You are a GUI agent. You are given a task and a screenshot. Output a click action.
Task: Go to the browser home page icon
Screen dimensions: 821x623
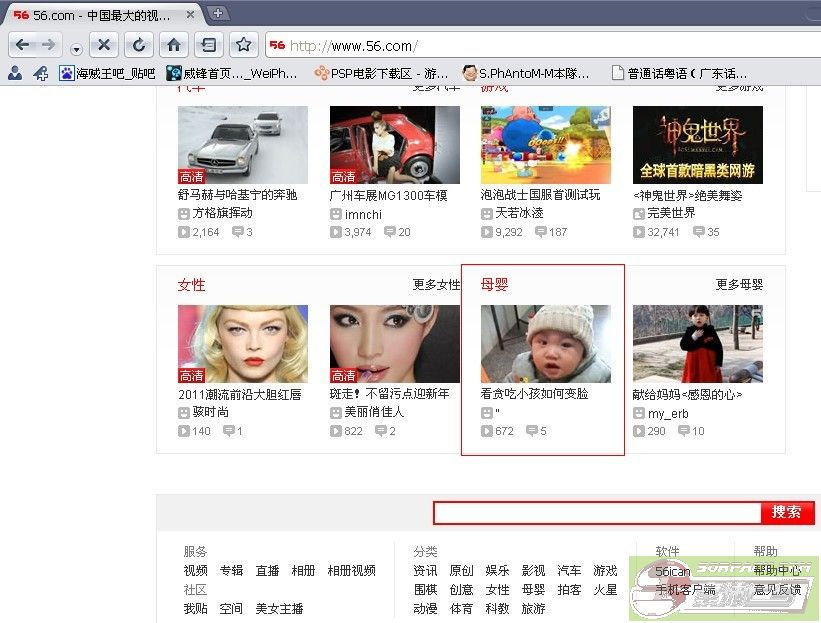173,45
